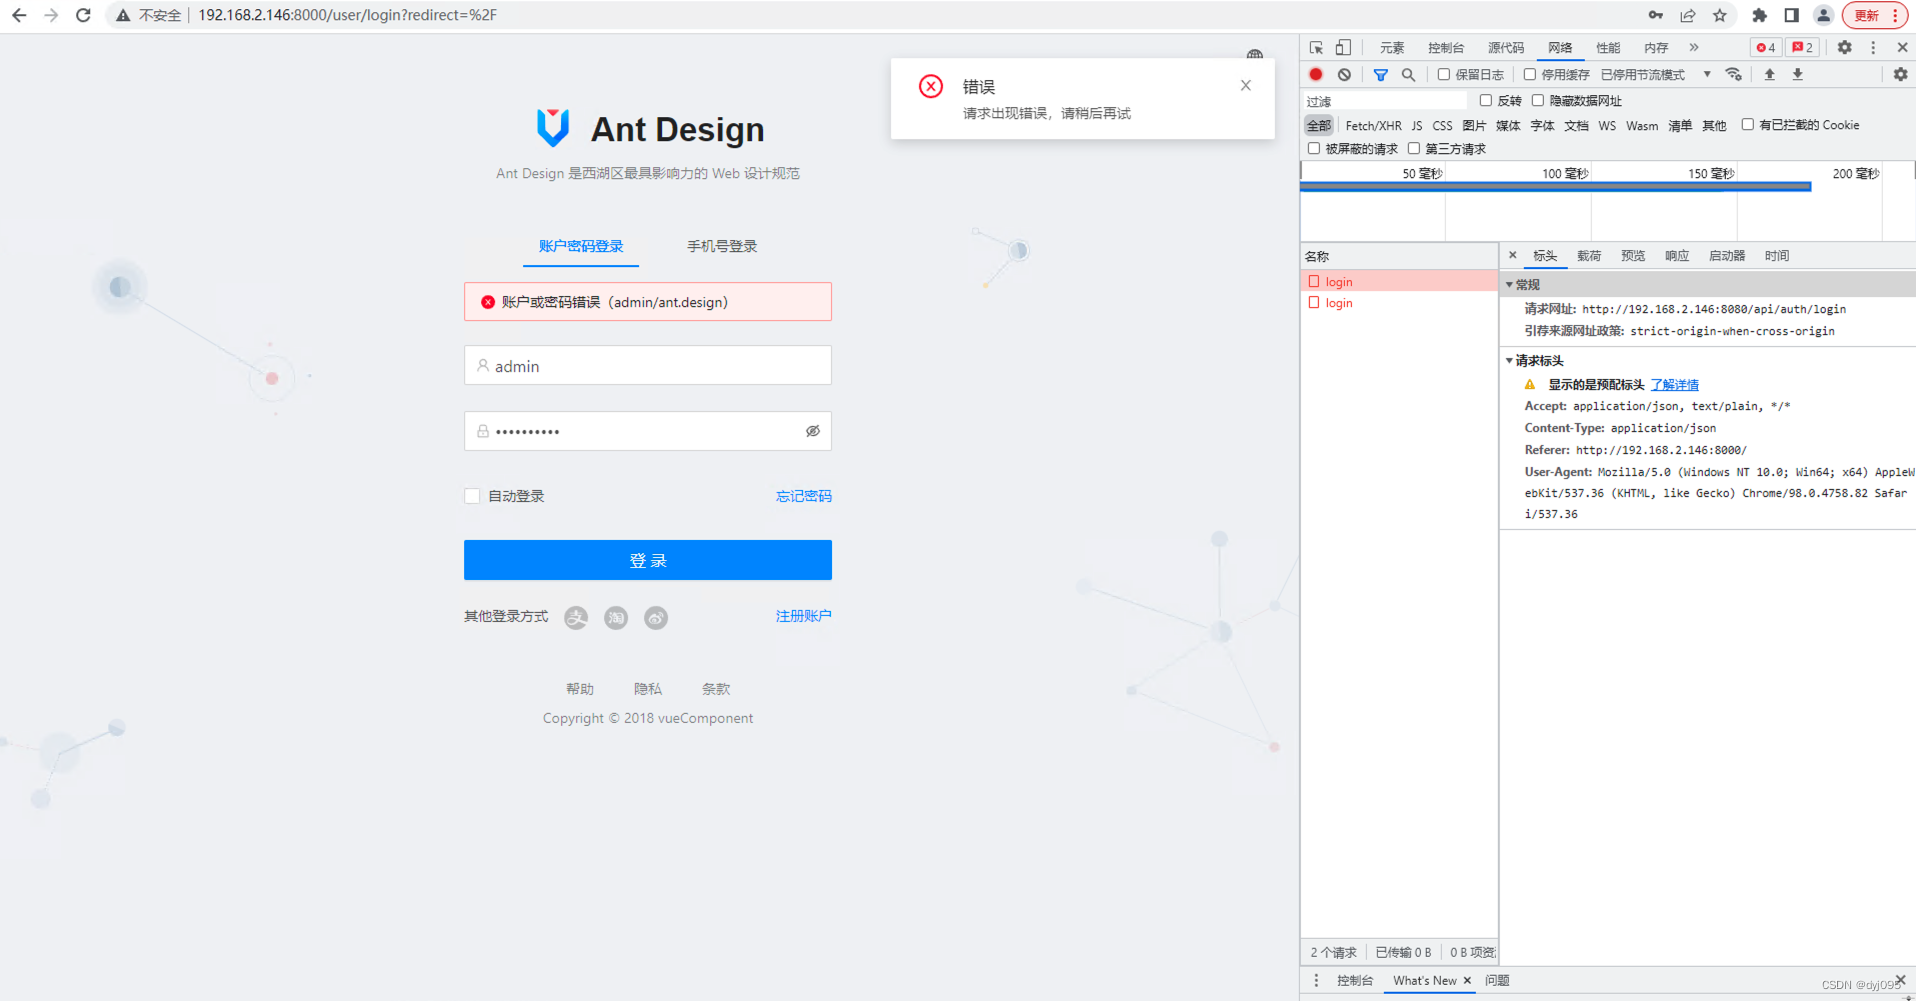Log in with Taobao icon
The image size is (1916, 1001).
[616, 618]
